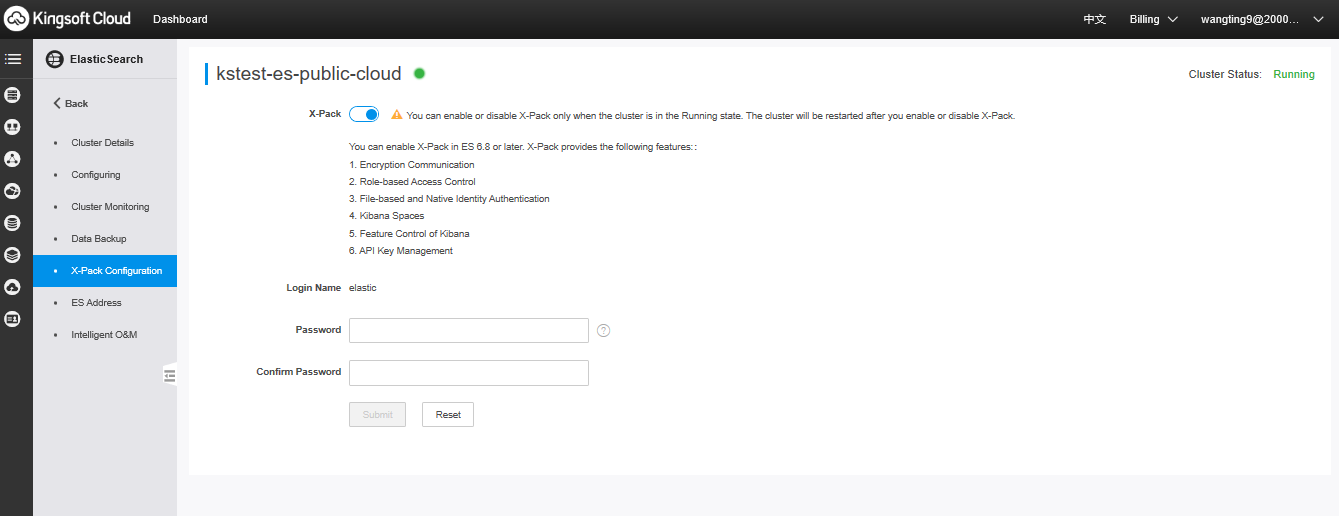Click the orange warning triangle icon

tap(397, 115)
